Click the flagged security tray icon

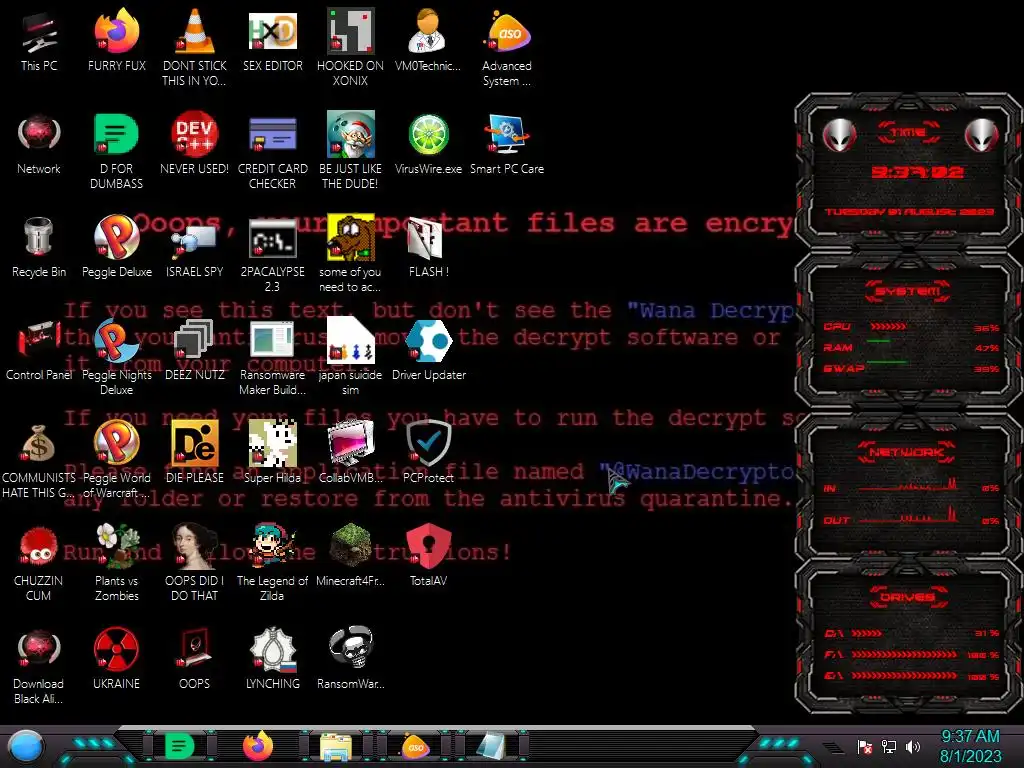pos(865,747)
